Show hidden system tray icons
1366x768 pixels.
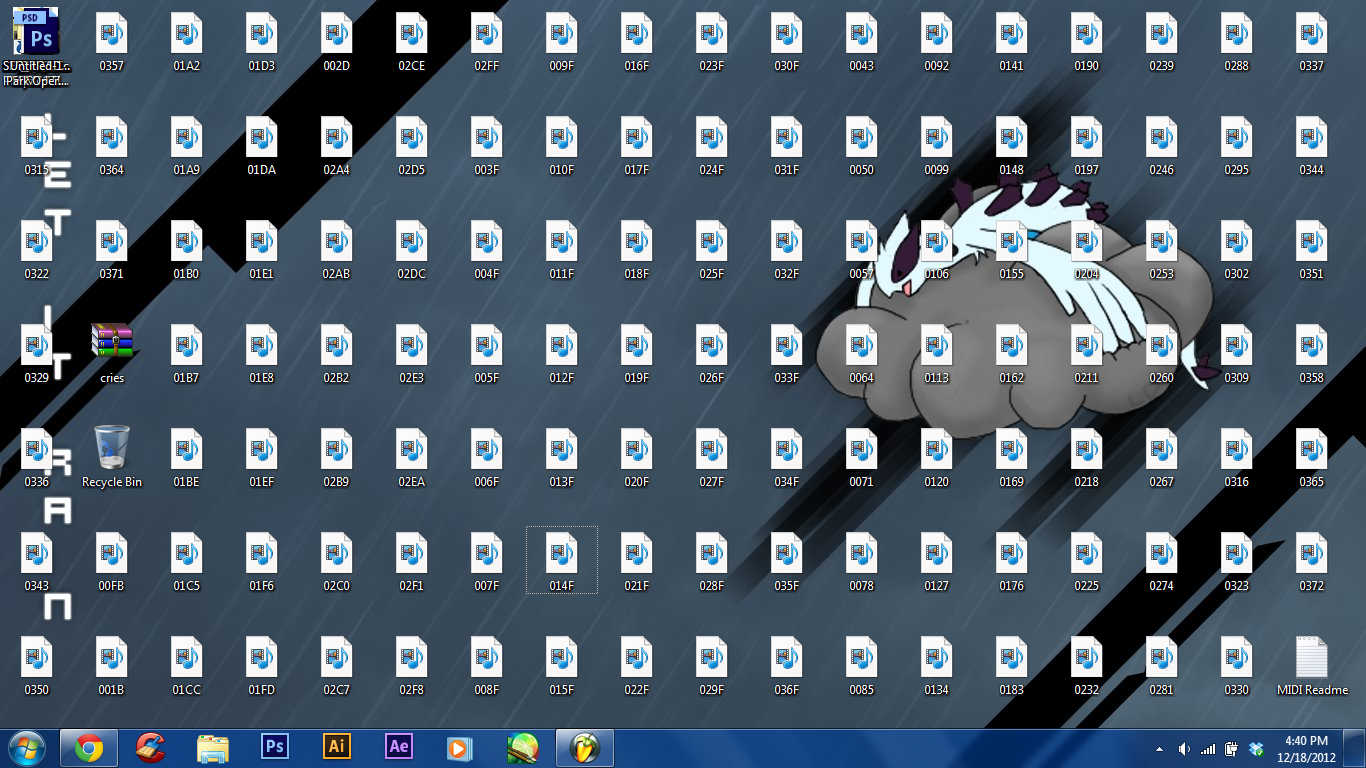pyautogui.click(x=1159, y=749)
